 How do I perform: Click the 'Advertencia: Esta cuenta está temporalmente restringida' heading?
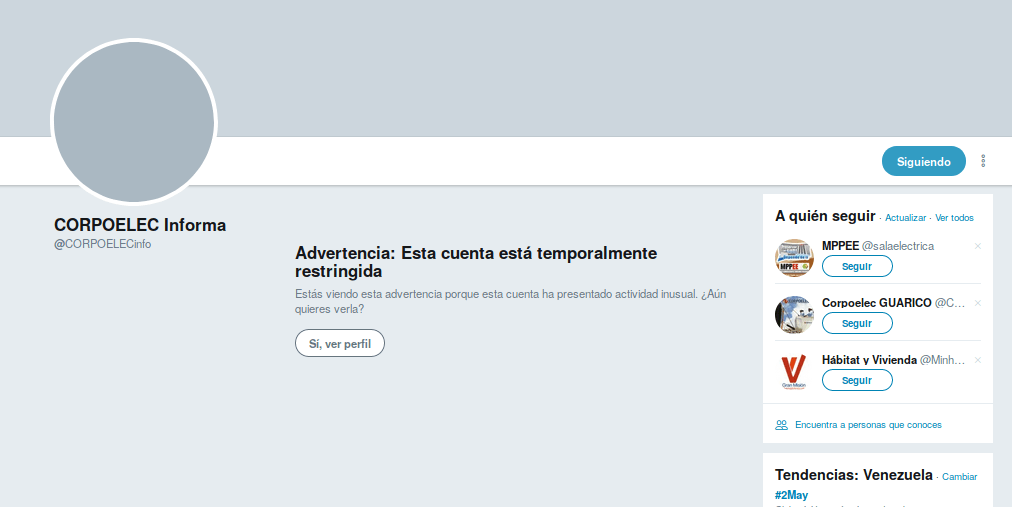476,262
